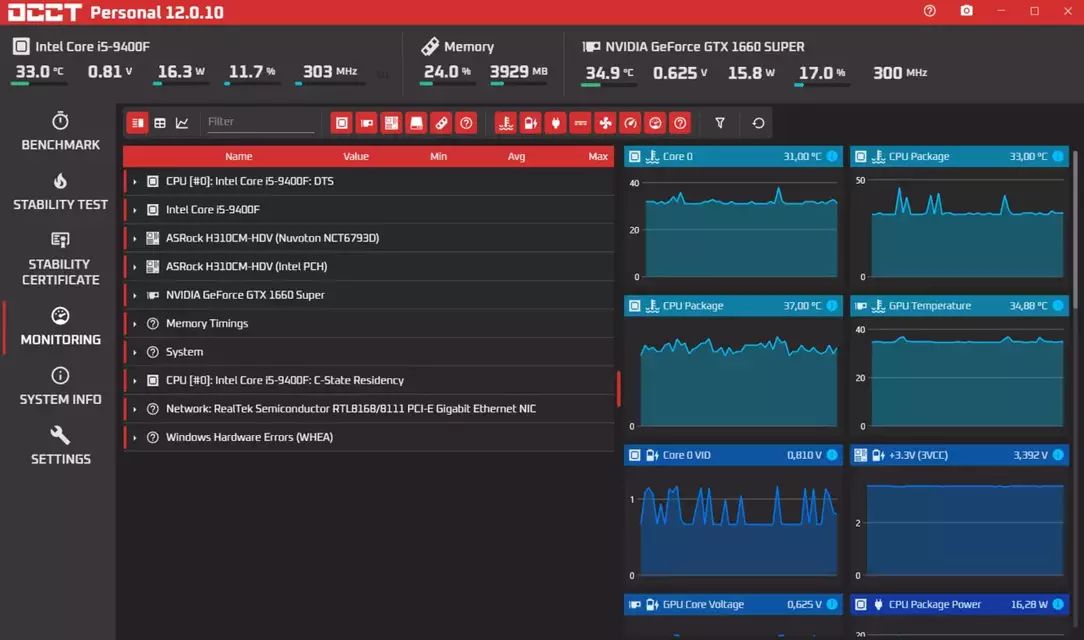Click blue circle on Core 0 VID graph

(x=832, y=455)
